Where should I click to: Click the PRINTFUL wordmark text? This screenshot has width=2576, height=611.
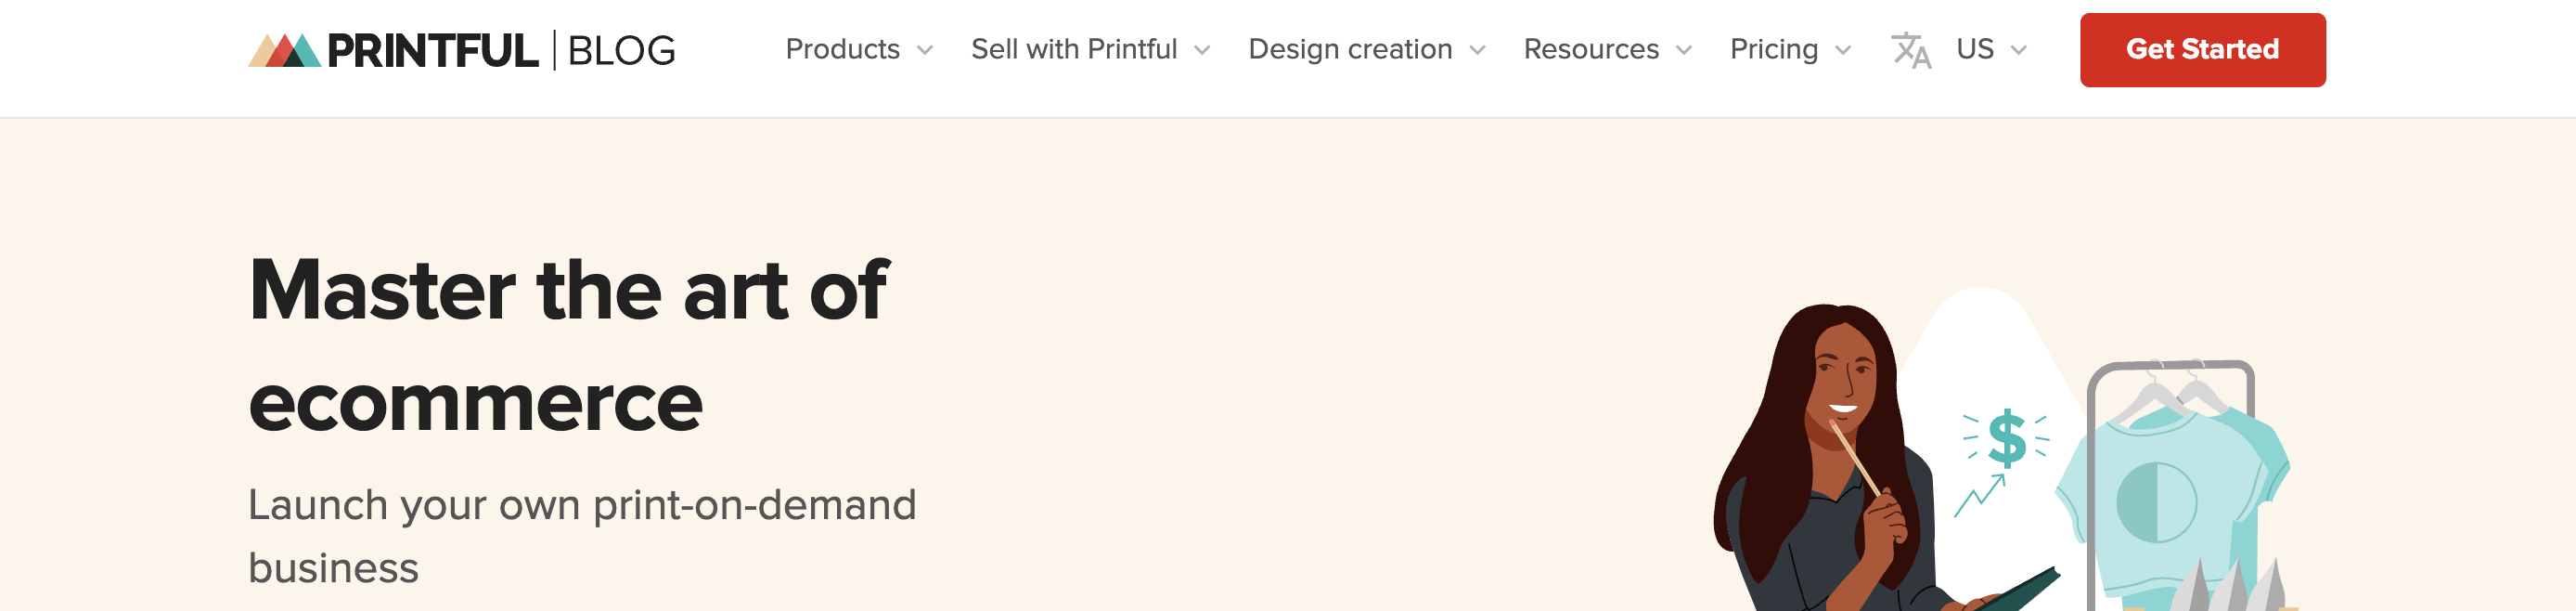(x=432, y=50)
